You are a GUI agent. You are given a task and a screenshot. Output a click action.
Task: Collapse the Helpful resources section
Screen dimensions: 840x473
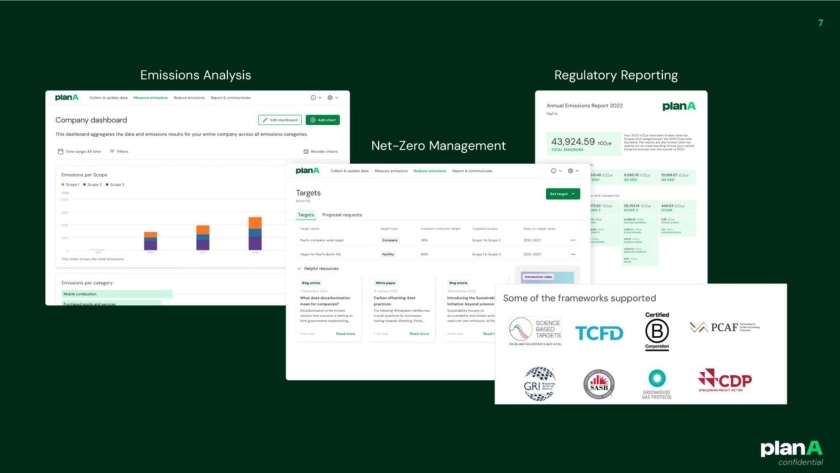click(300, 268)
